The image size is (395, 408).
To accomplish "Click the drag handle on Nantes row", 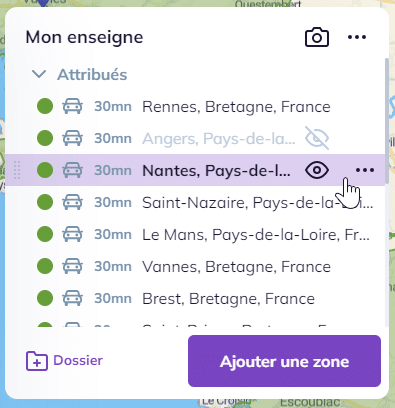I will point(17,170).
